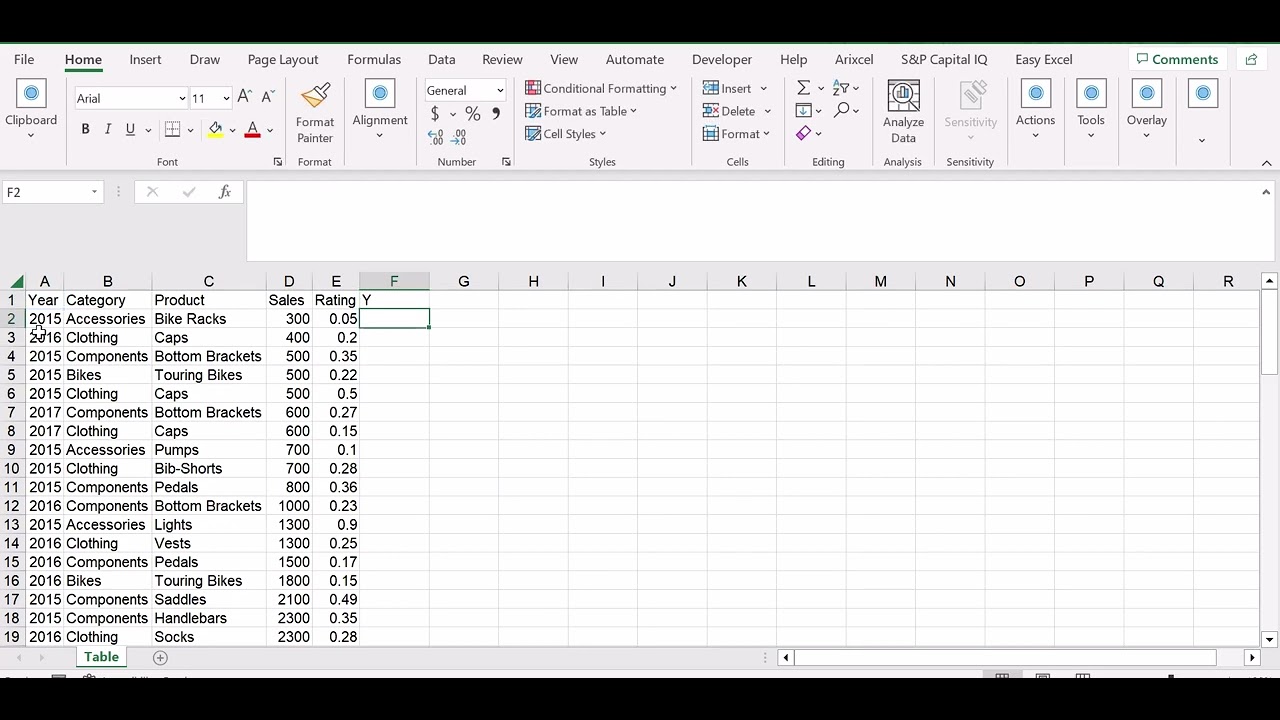
Task: Click Insert cells button
Action: click(x=728, y=88)
